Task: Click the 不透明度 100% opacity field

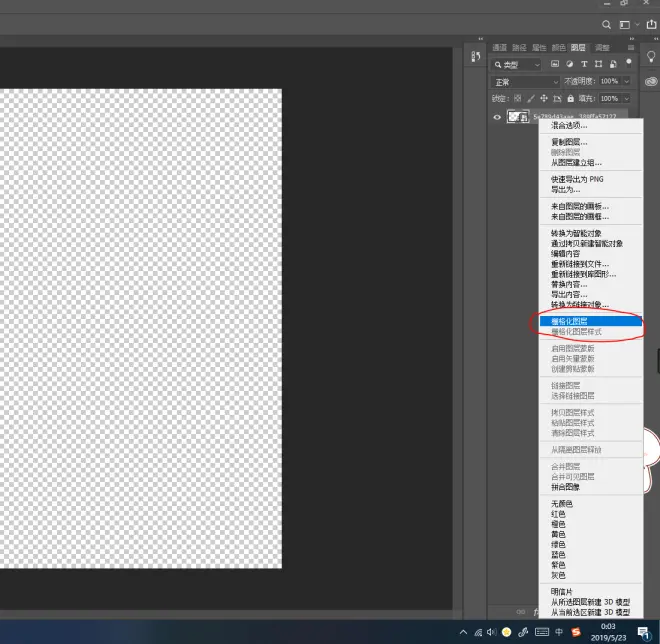Action: point(609,81)
